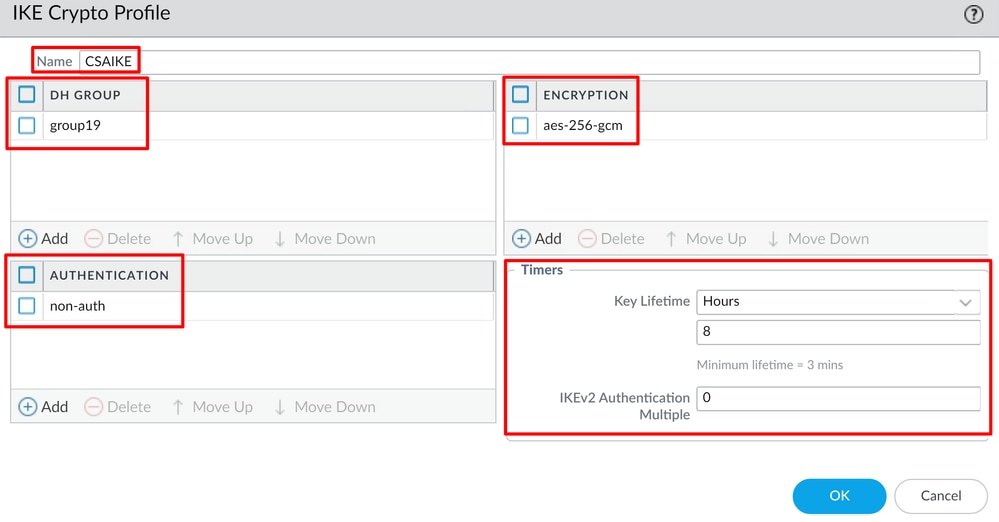Image resolution: width=999 pixels, height=522 pixels.
Task: Add a new Authentication entry
Action: pos(43,407)
